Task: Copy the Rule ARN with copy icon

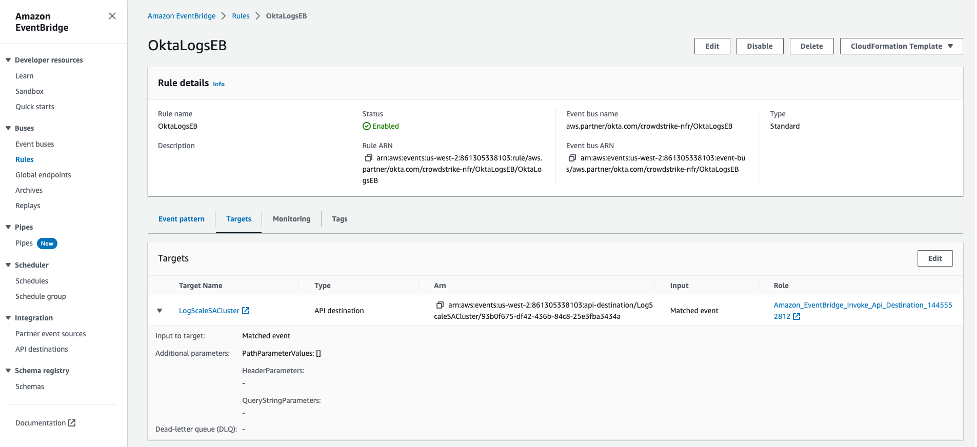Action: pos(368,158)
